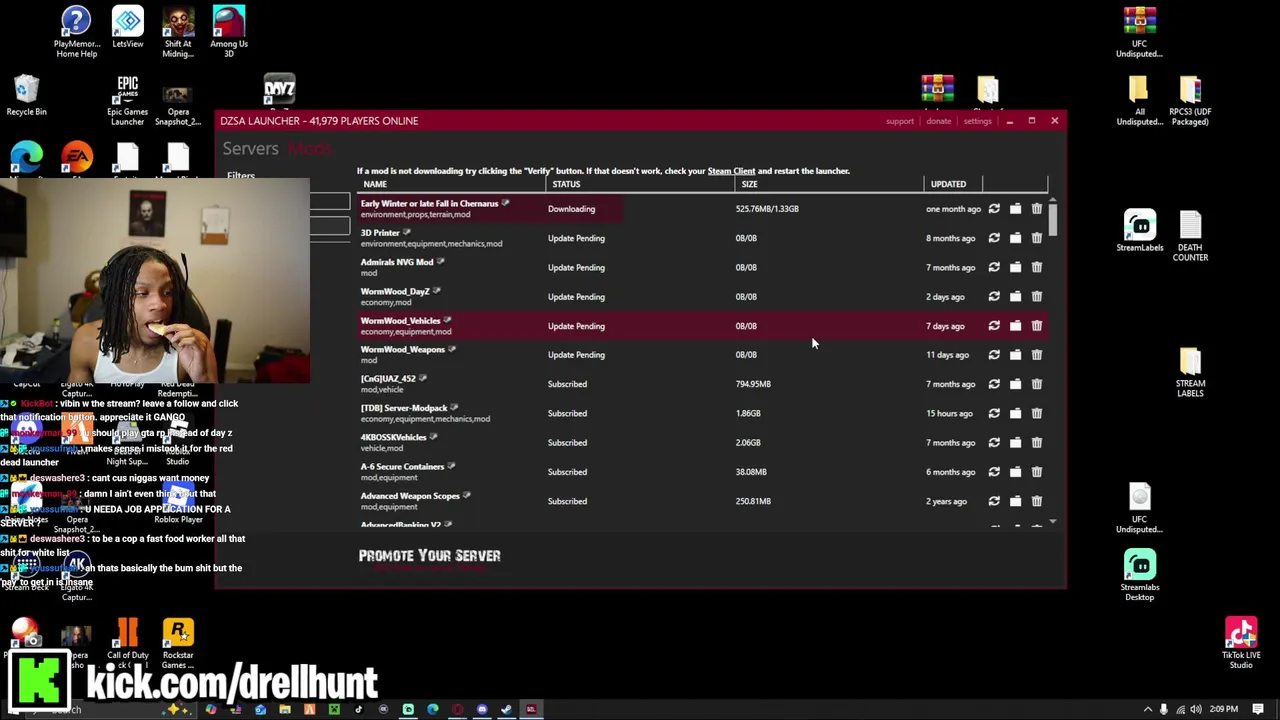Delete the Early Winter Chernarus mod

pos(1037,209)
